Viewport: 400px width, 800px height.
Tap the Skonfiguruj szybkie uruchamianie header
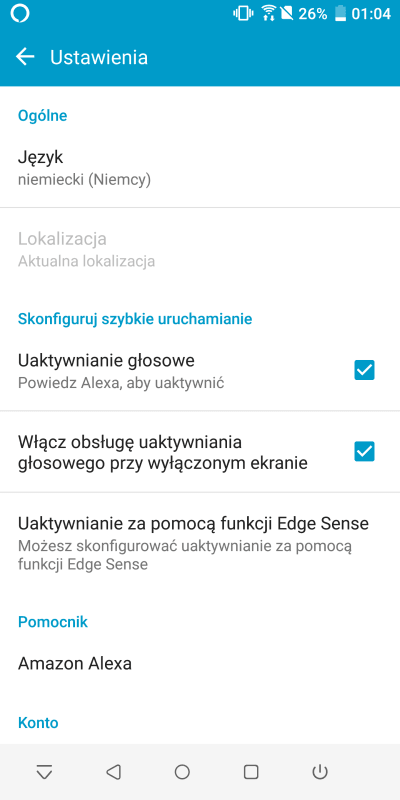[135, 319]
